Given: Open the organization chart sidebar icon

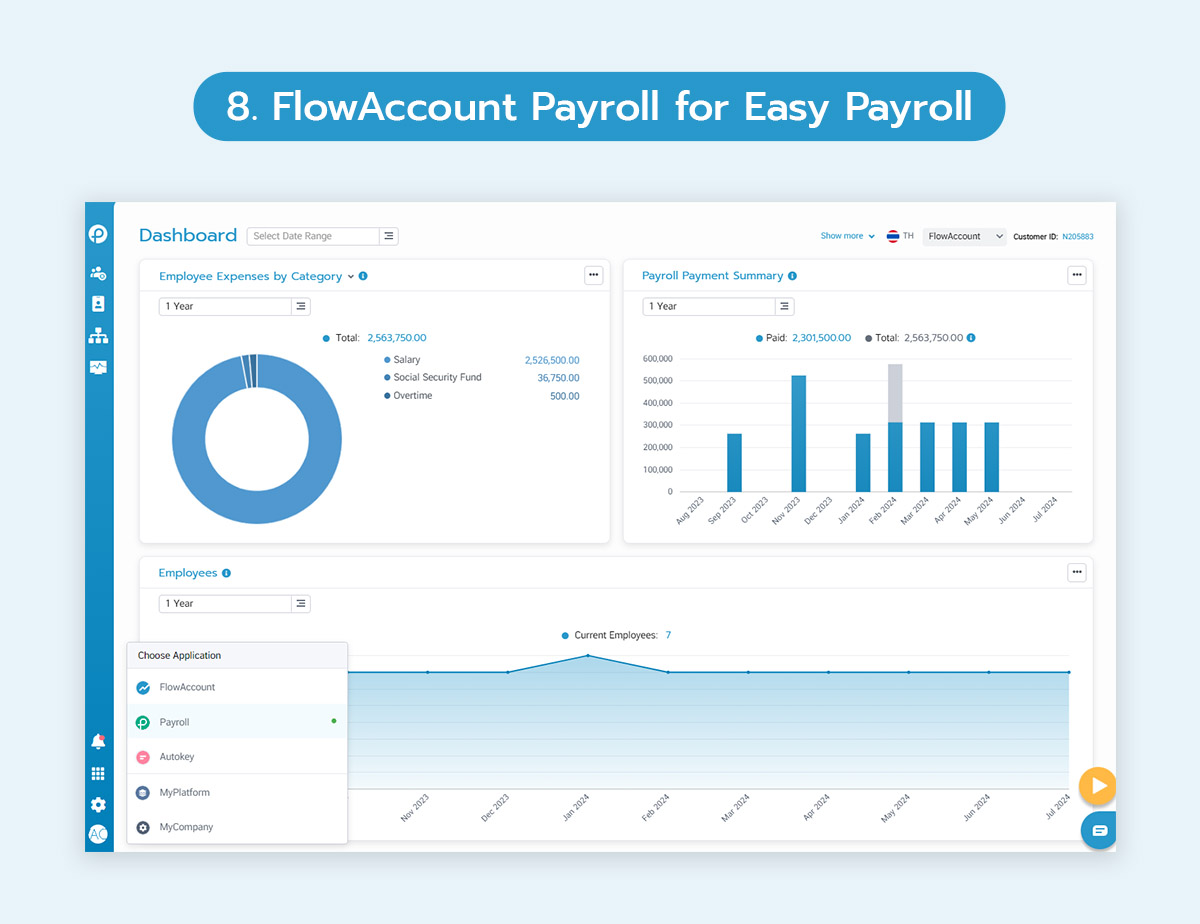Looking at the screenshot, I should click(x=98, y=336).
